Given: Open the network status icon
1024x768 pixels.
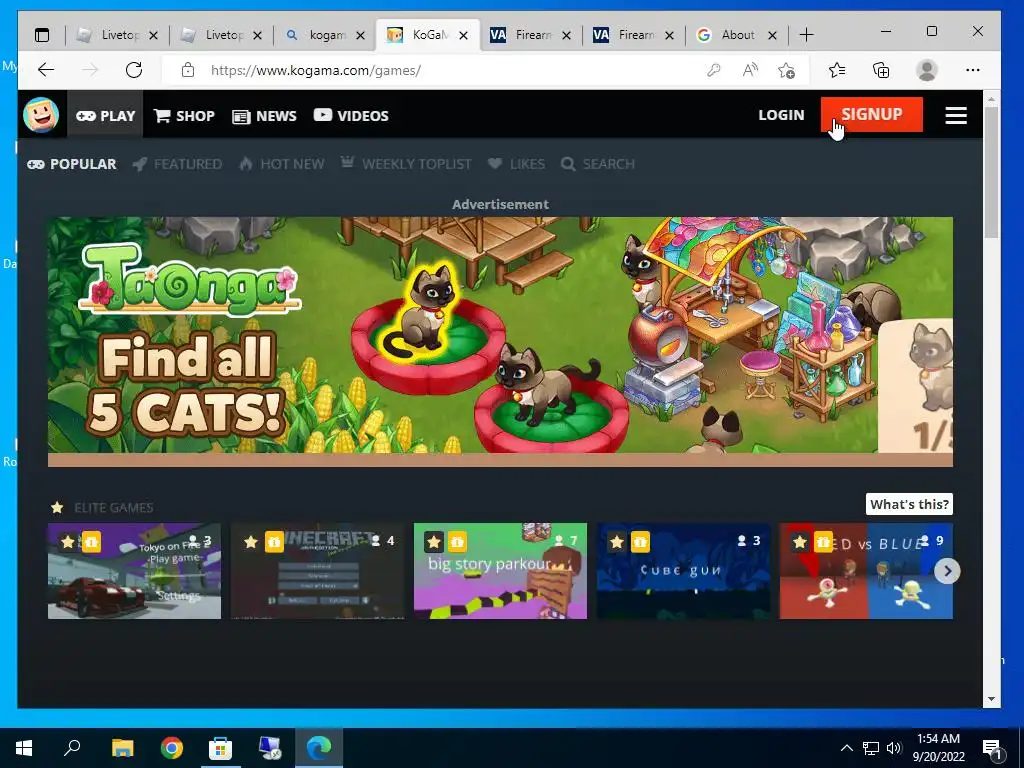Looking at the screenshot, I should pos(871,748).
